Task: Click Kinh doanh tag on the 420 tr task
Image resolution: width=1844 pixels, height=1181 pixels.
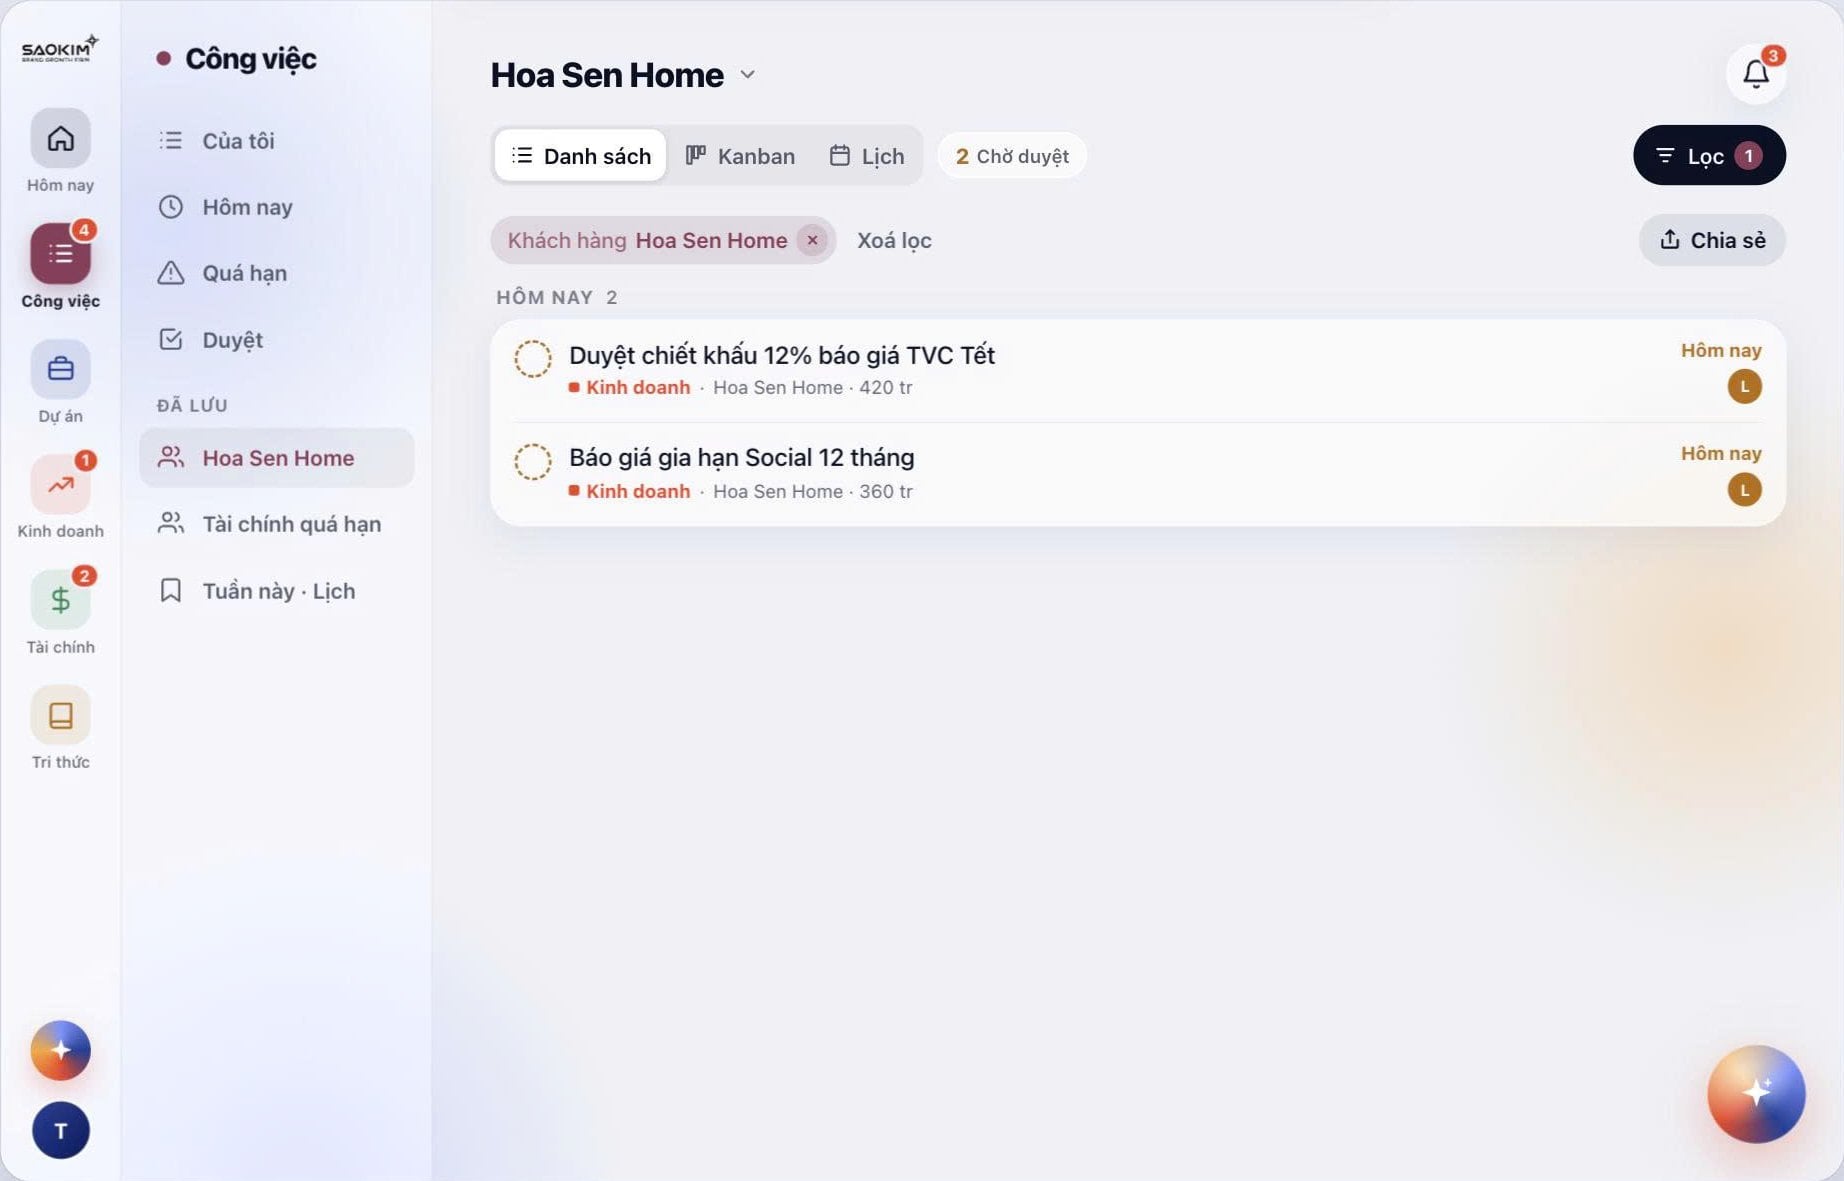Action: click(x=629, y=387)
